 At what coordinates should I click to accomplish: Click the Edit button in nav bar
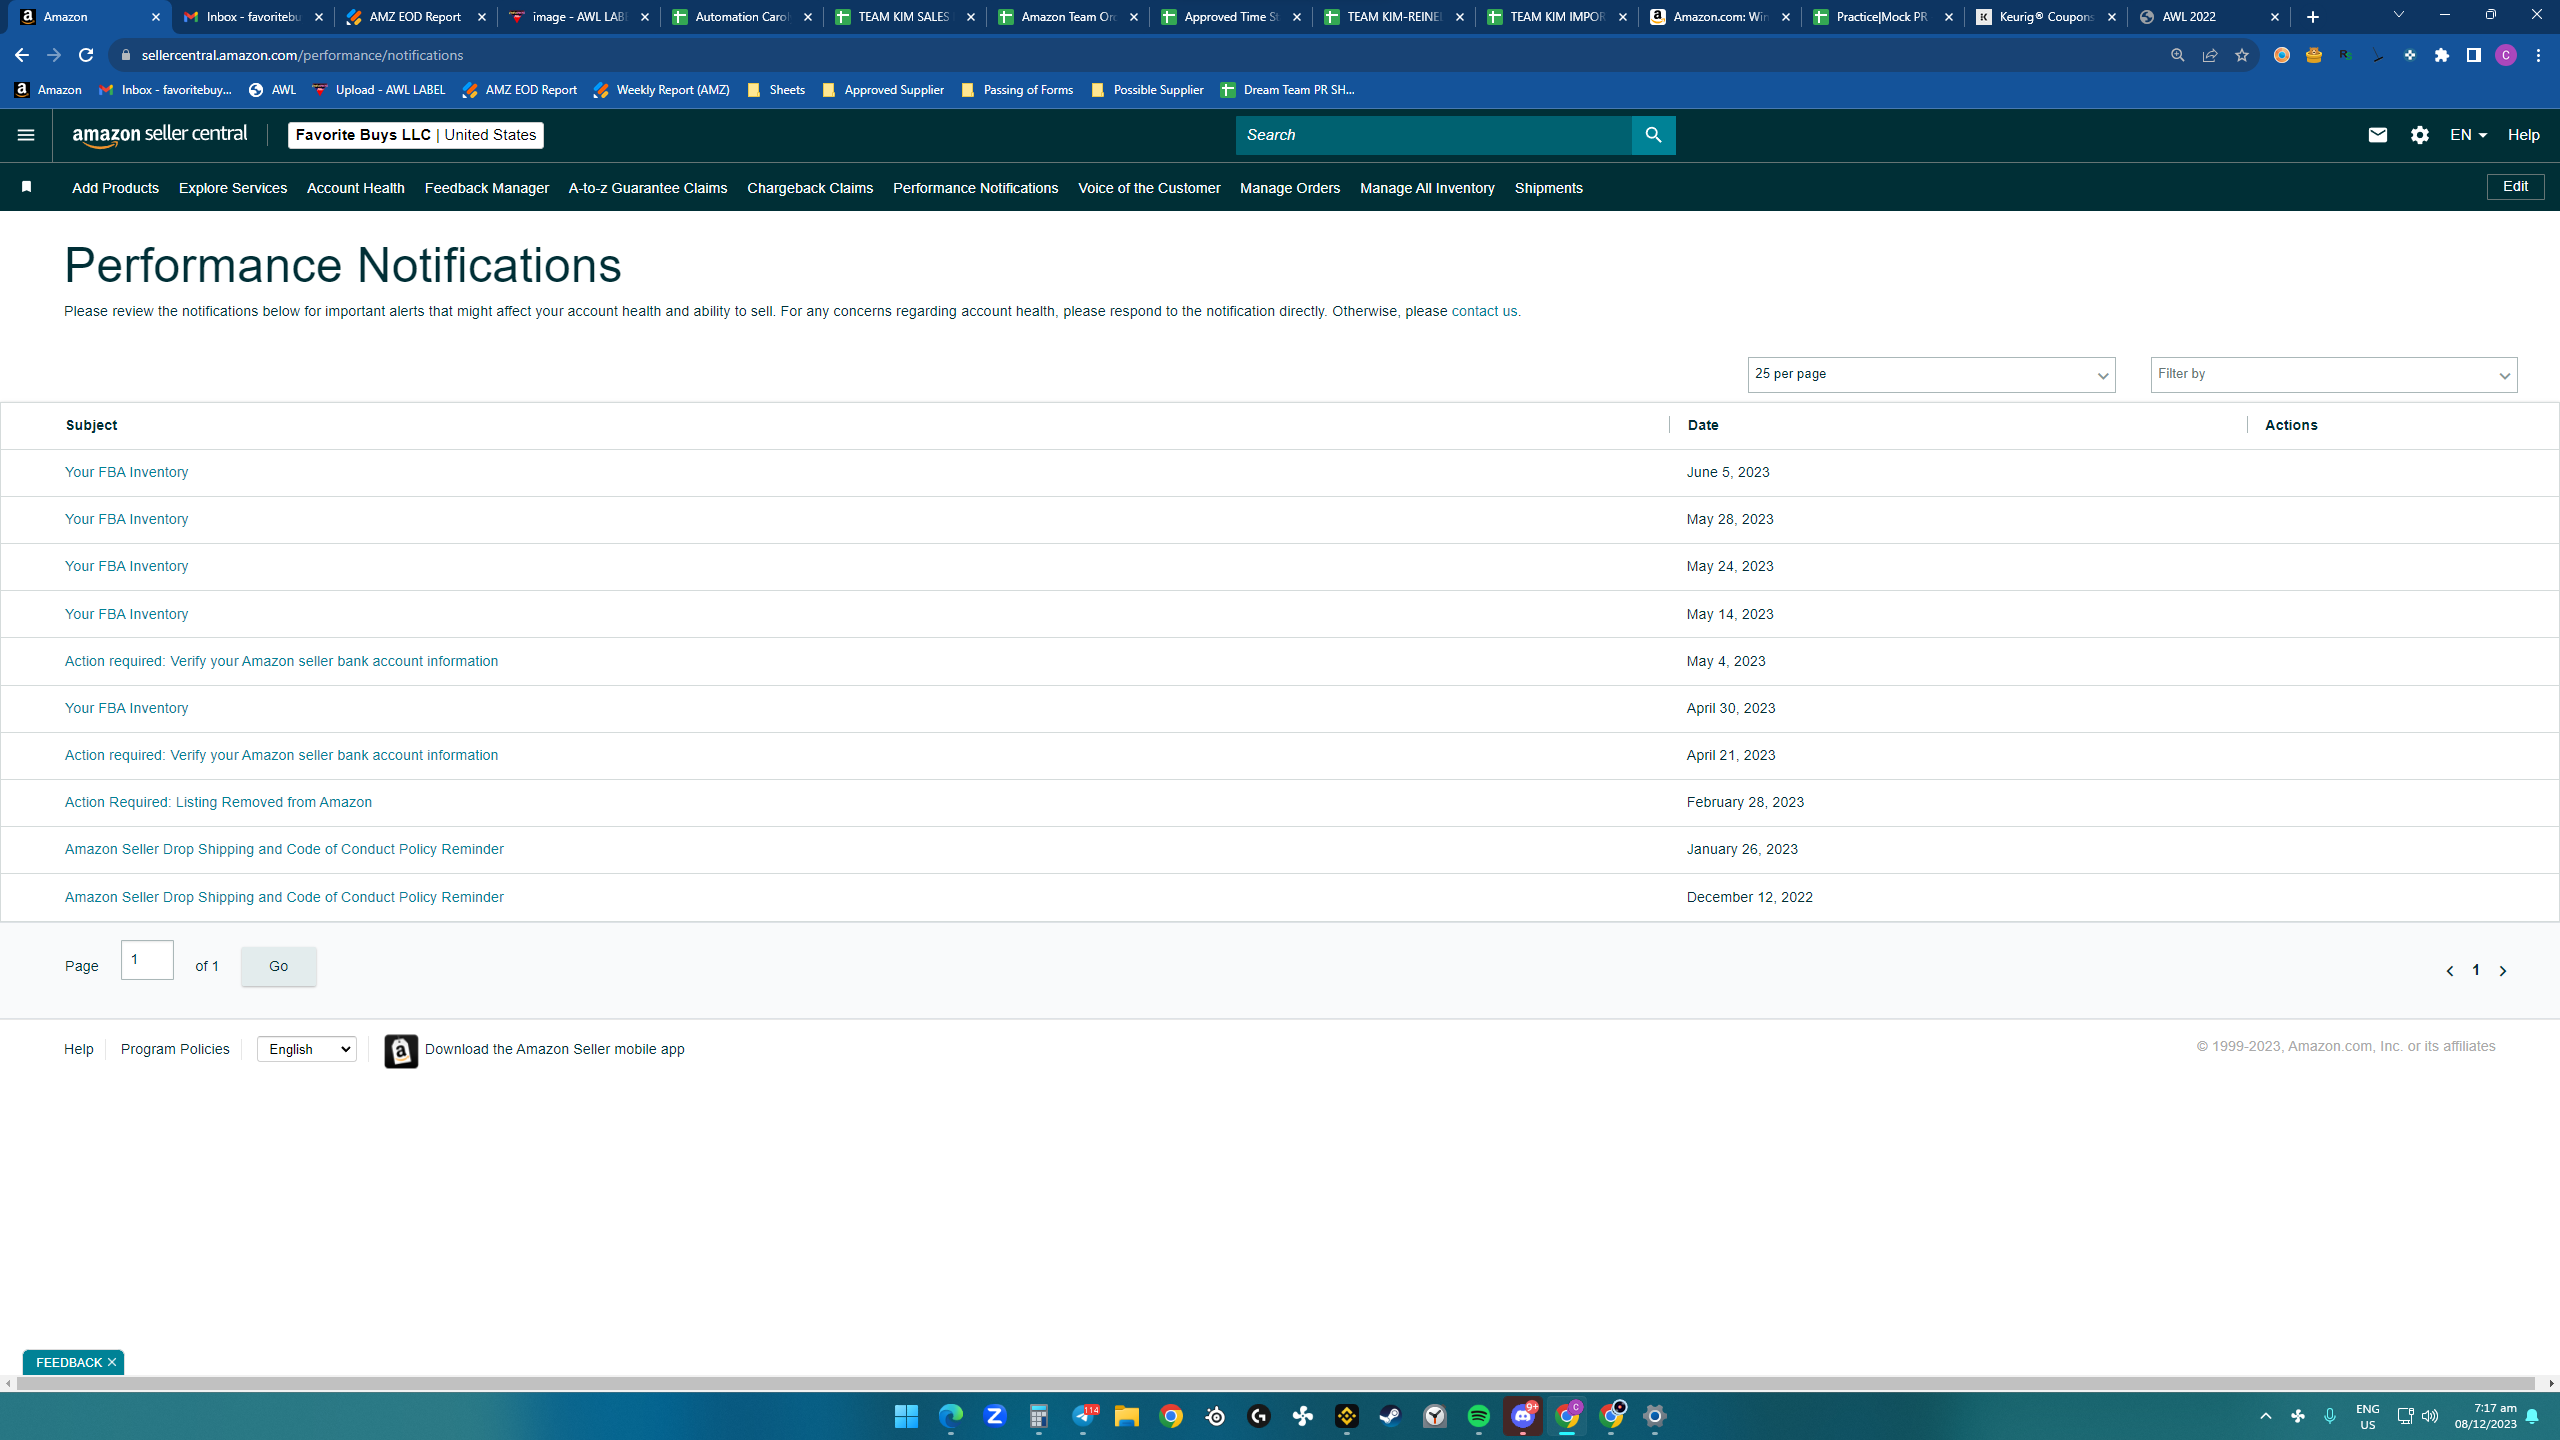[2515, 187]
